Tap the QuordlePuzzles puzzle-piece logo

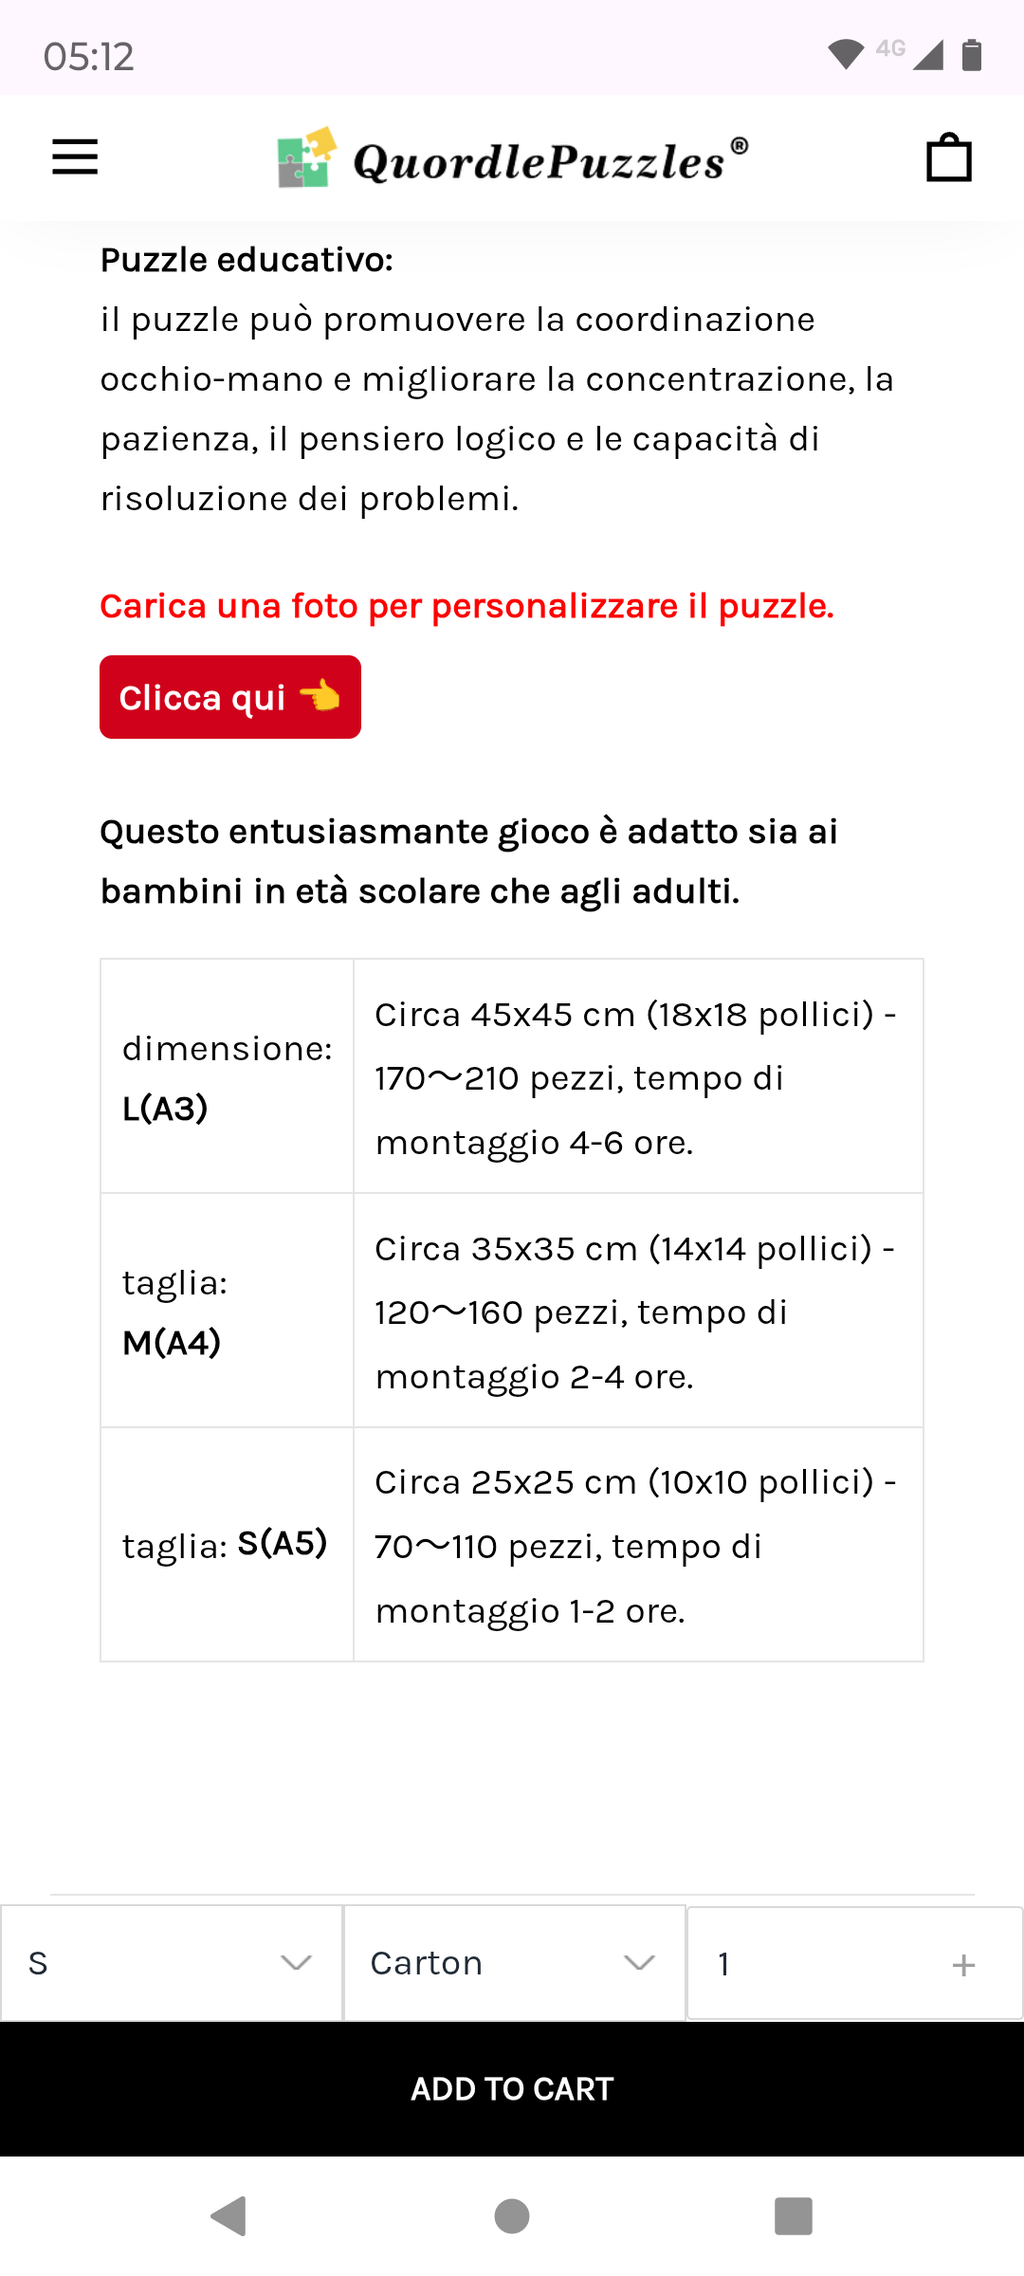point(306,158)
